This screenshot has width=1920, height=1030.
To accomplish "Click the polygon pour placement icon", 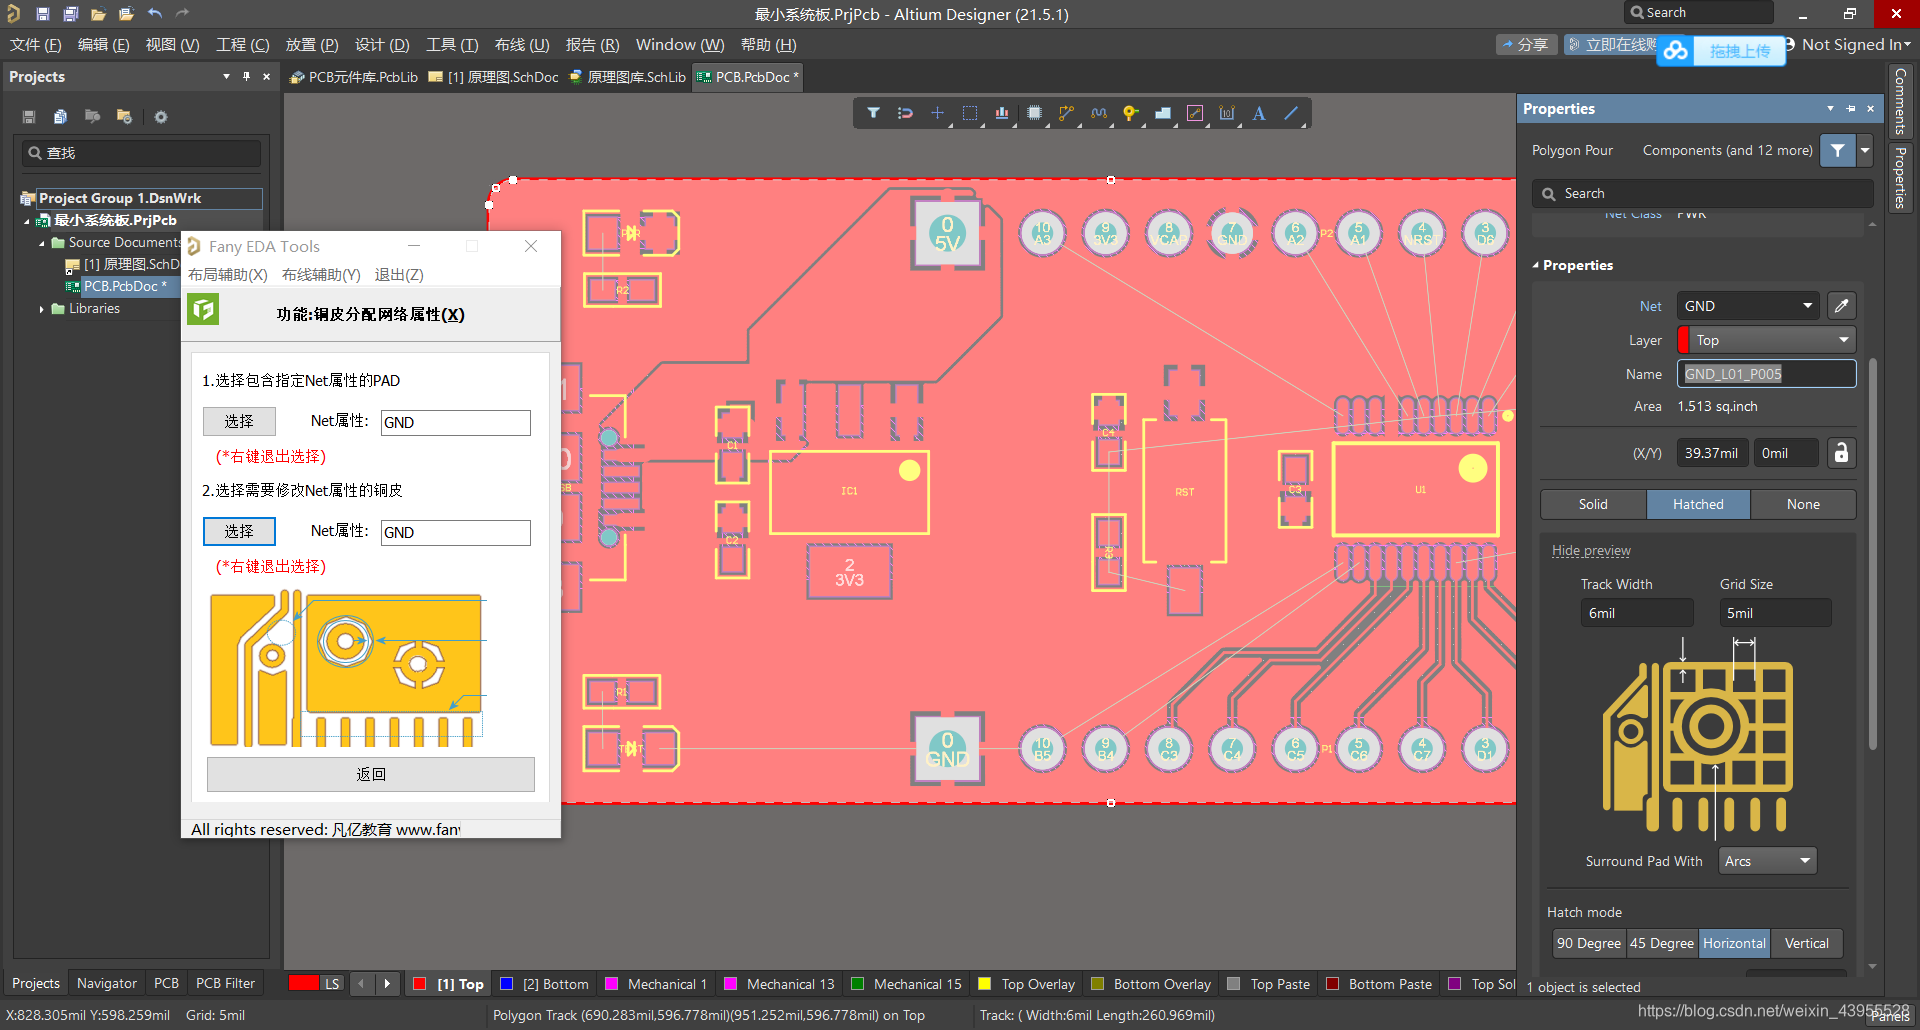I will pos(1162,113).
